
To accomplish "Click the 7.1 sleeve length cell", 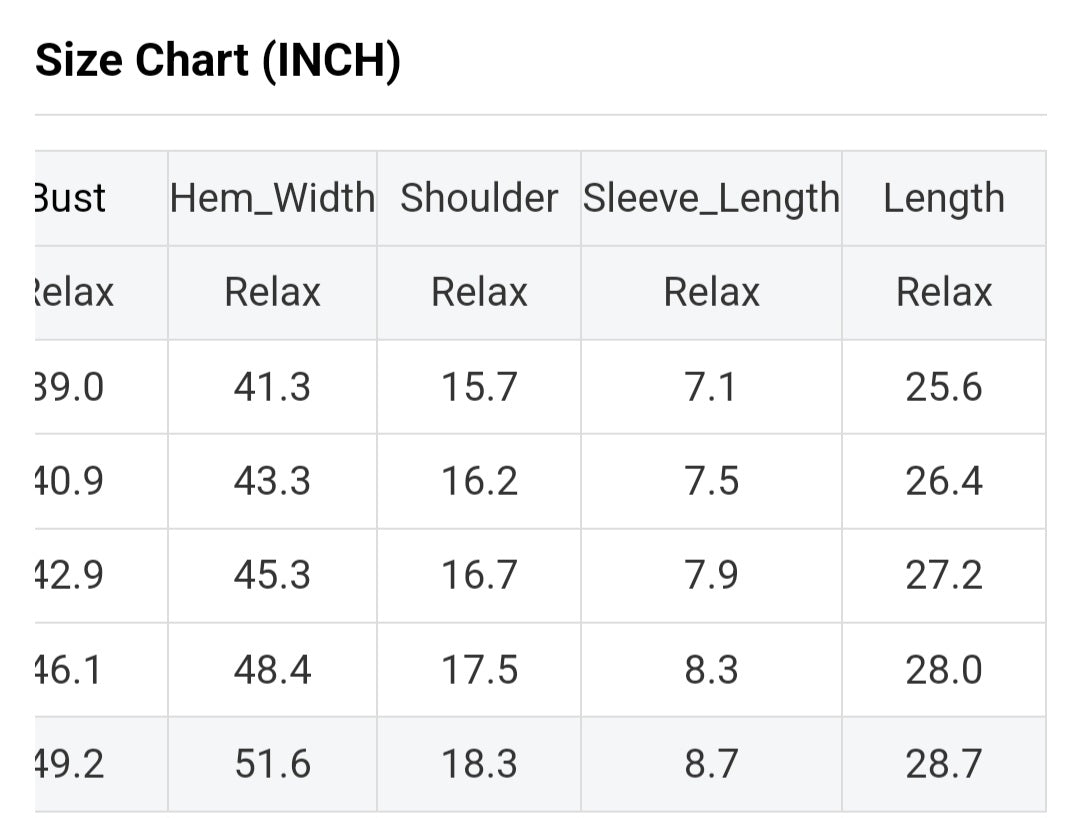I will pyautogui.click(x=711, y=387).
